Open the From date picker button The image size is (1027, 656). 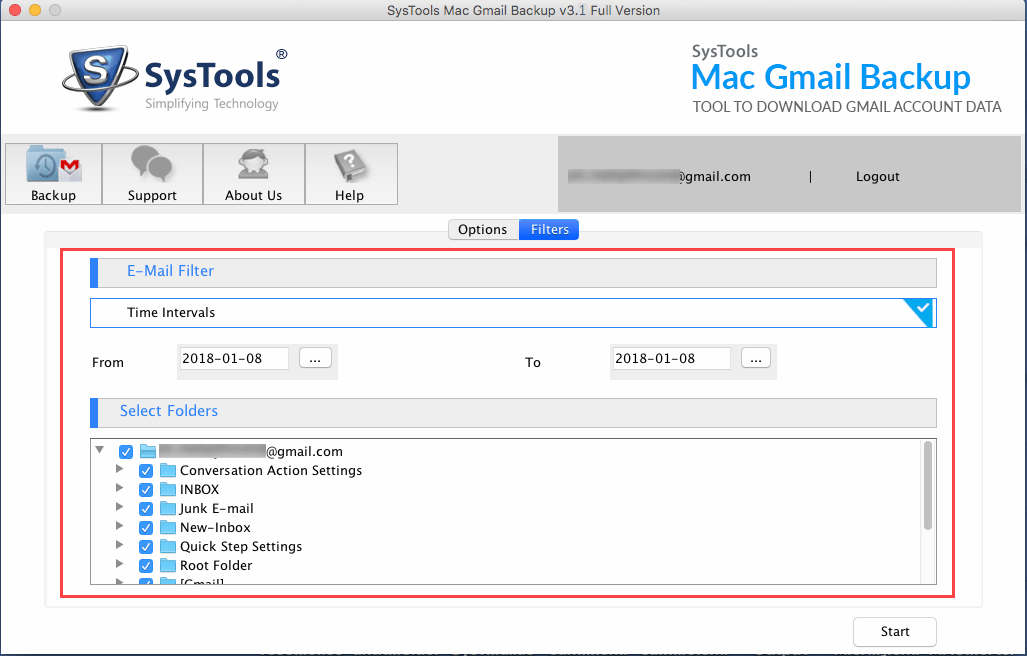pyautogui.click(x=315, y=357)
